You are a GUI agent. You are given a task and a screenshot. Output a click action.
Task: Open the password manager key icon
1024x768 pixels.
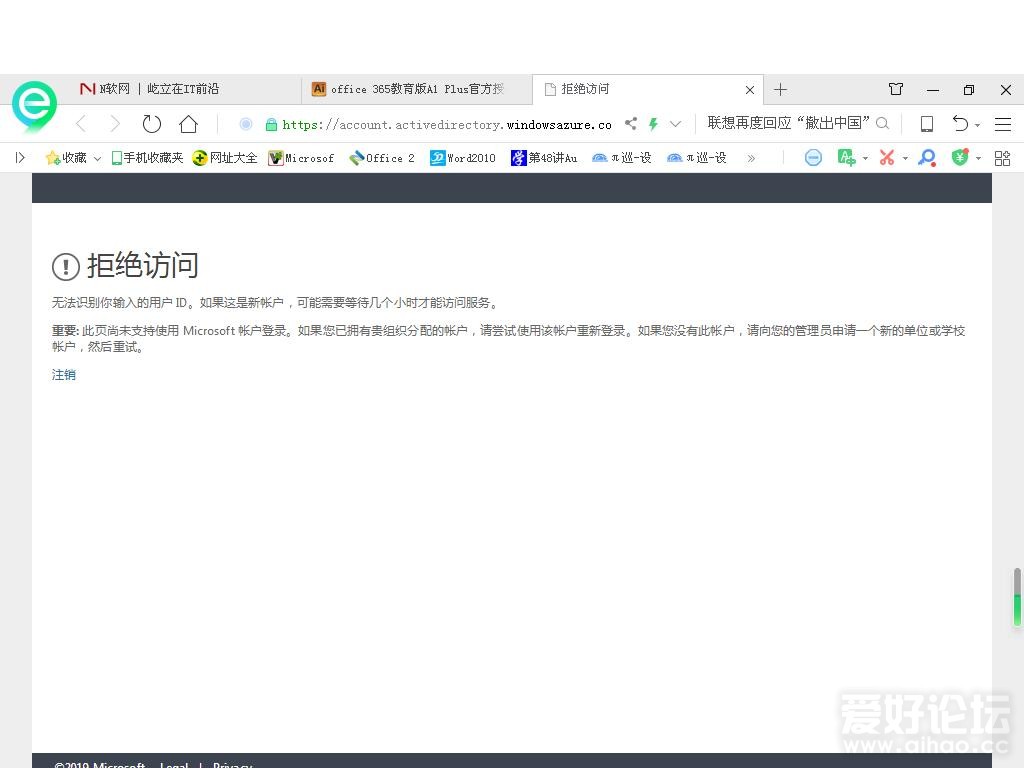(926, 157)
